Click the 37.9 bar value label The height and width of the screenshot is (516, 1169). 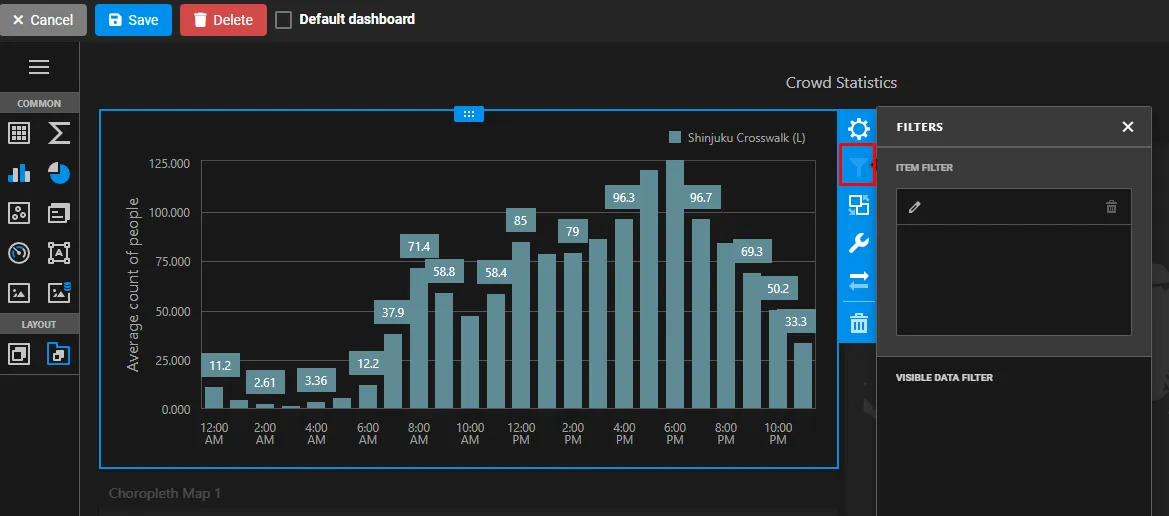pyautogui.click(x=393, y=312)
